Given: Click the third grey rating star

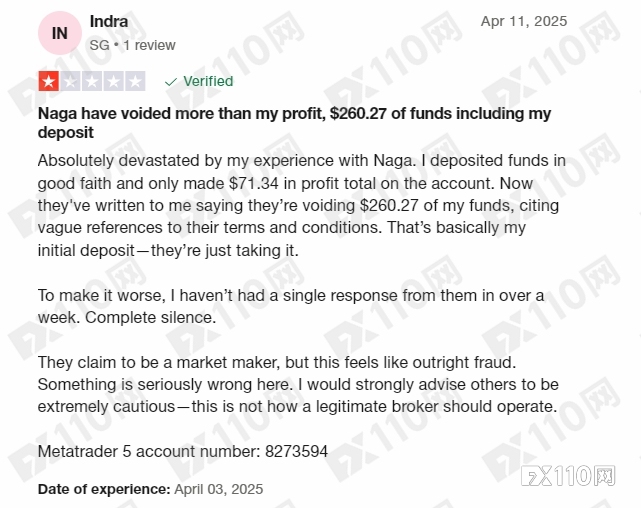Looking at the screenshot, I should 92,81.
